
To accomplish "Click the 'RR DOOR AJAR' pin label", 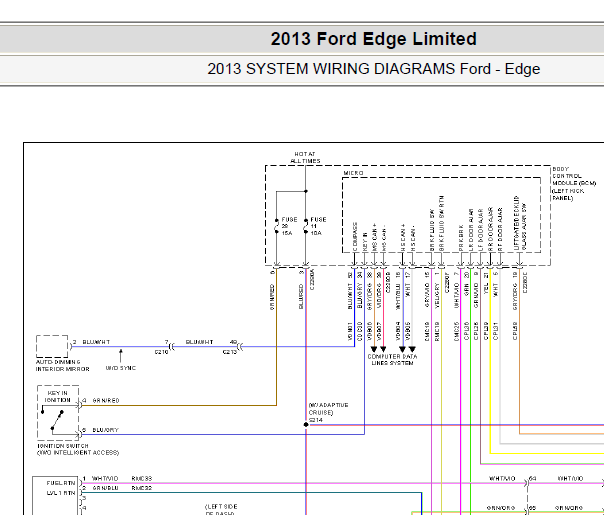I will click(x=490, y=230).
